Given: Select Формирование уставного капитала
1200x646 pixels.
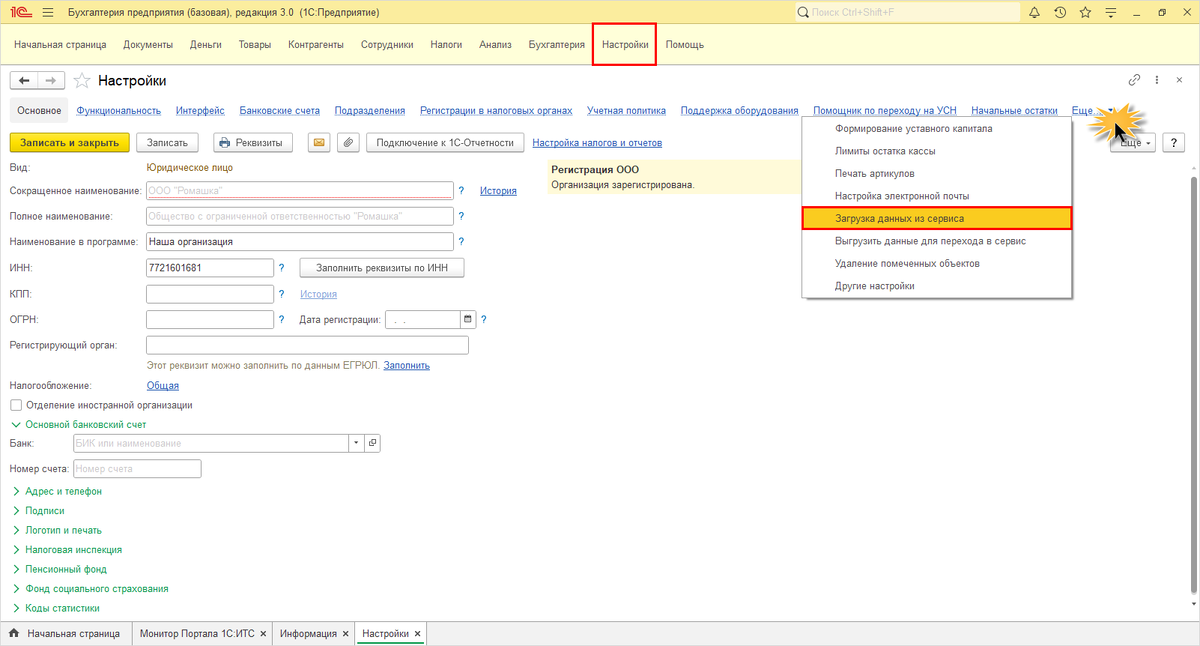Looking at the screenshot, I should (937, 129).
